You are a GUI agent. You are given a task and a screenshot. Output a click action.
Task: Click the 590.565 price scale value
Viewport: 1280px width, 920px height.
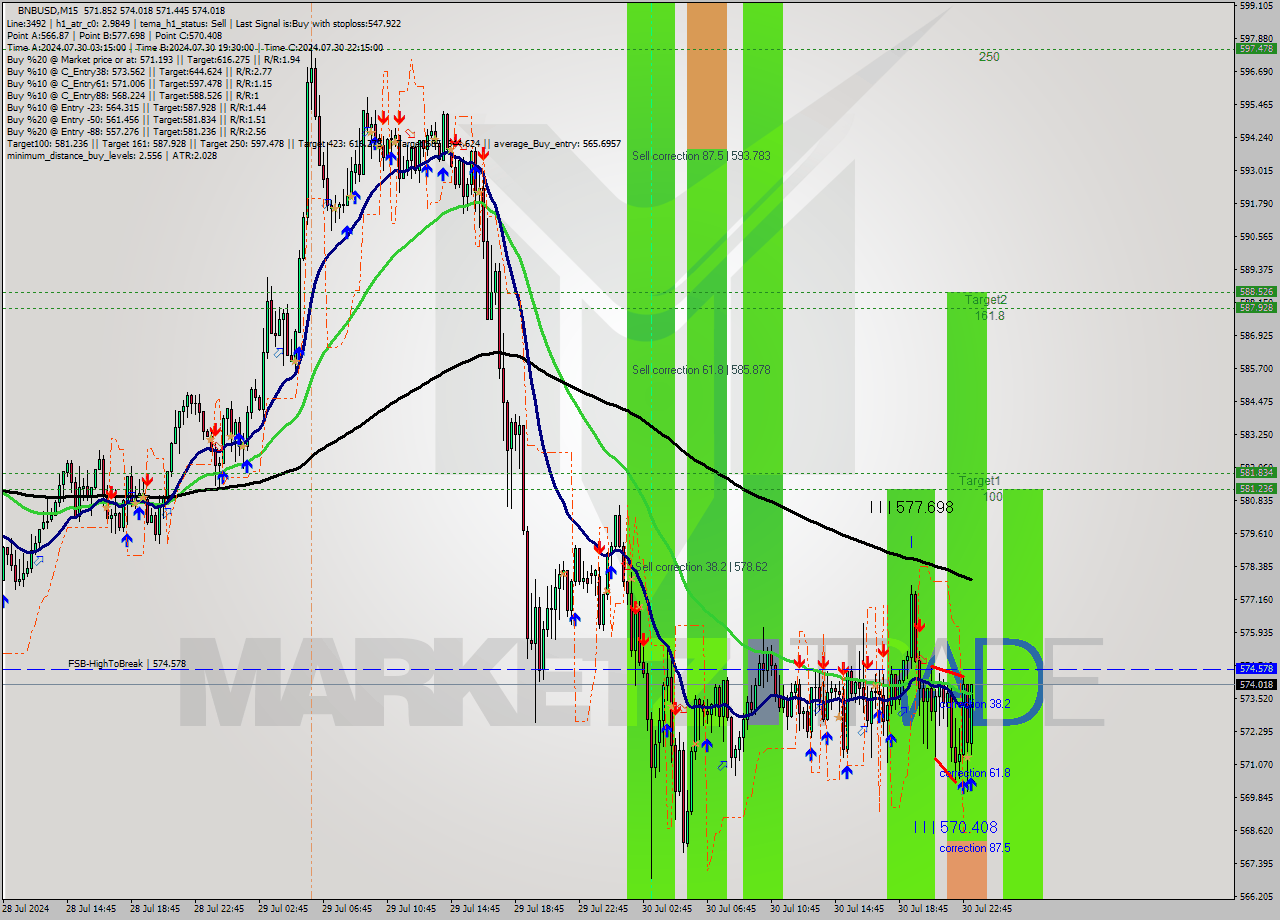point(1256,237)
